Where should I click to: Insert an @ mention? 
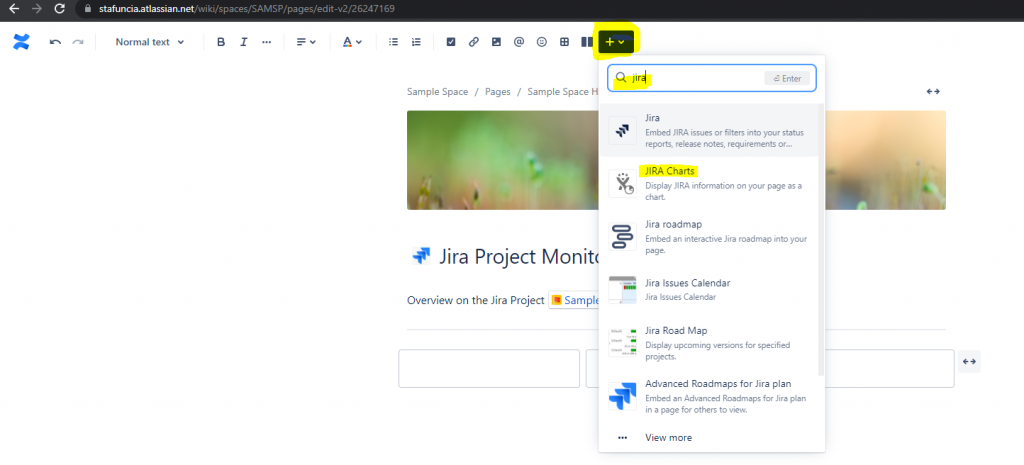point(519,42)
